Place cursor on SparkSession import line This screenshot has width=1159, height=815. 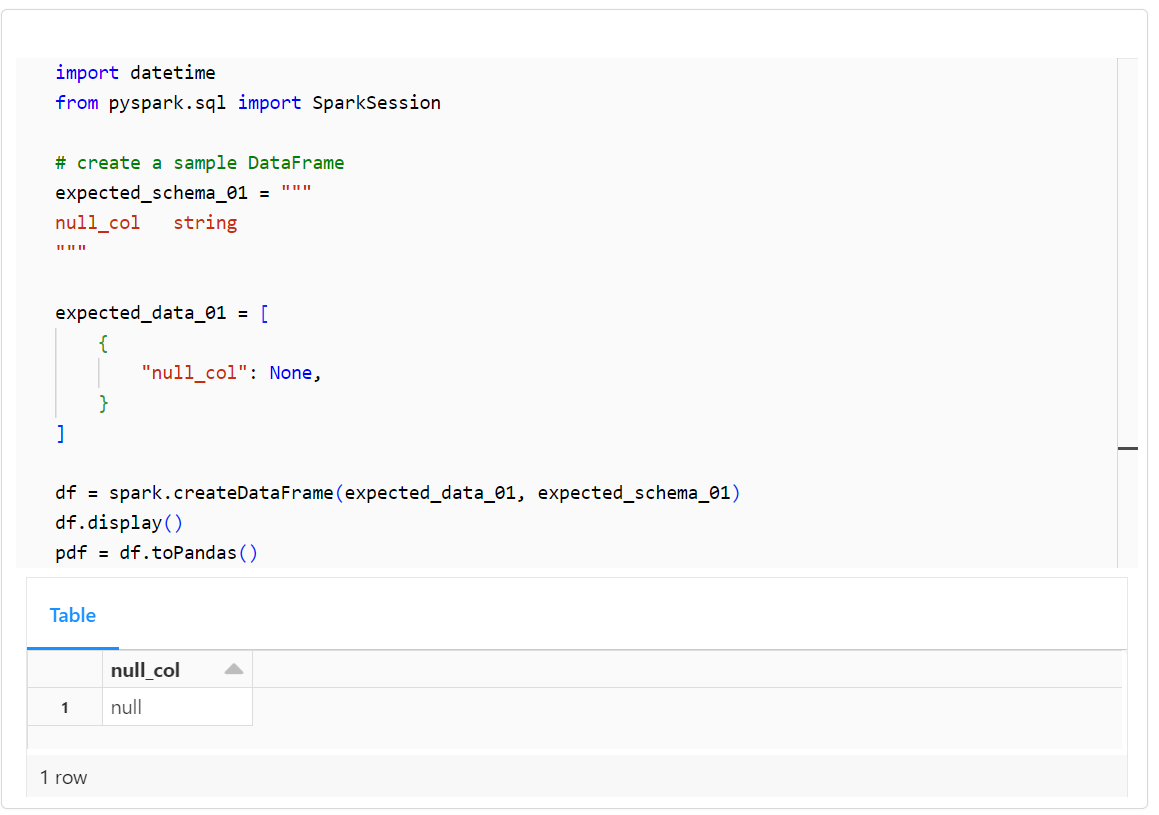pos(248,103)
